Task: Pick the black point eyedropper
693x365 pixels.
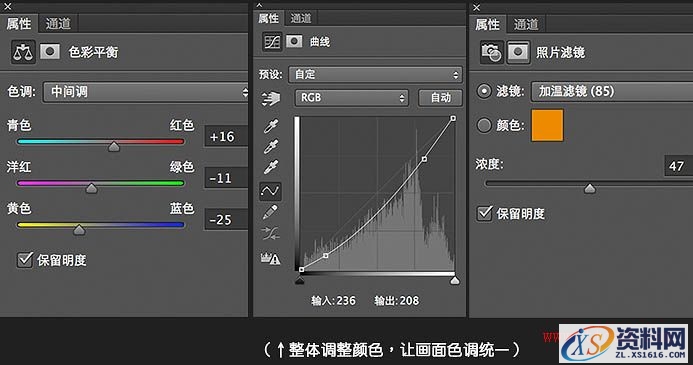Action: pyautogui.click(x=270, y=126)
